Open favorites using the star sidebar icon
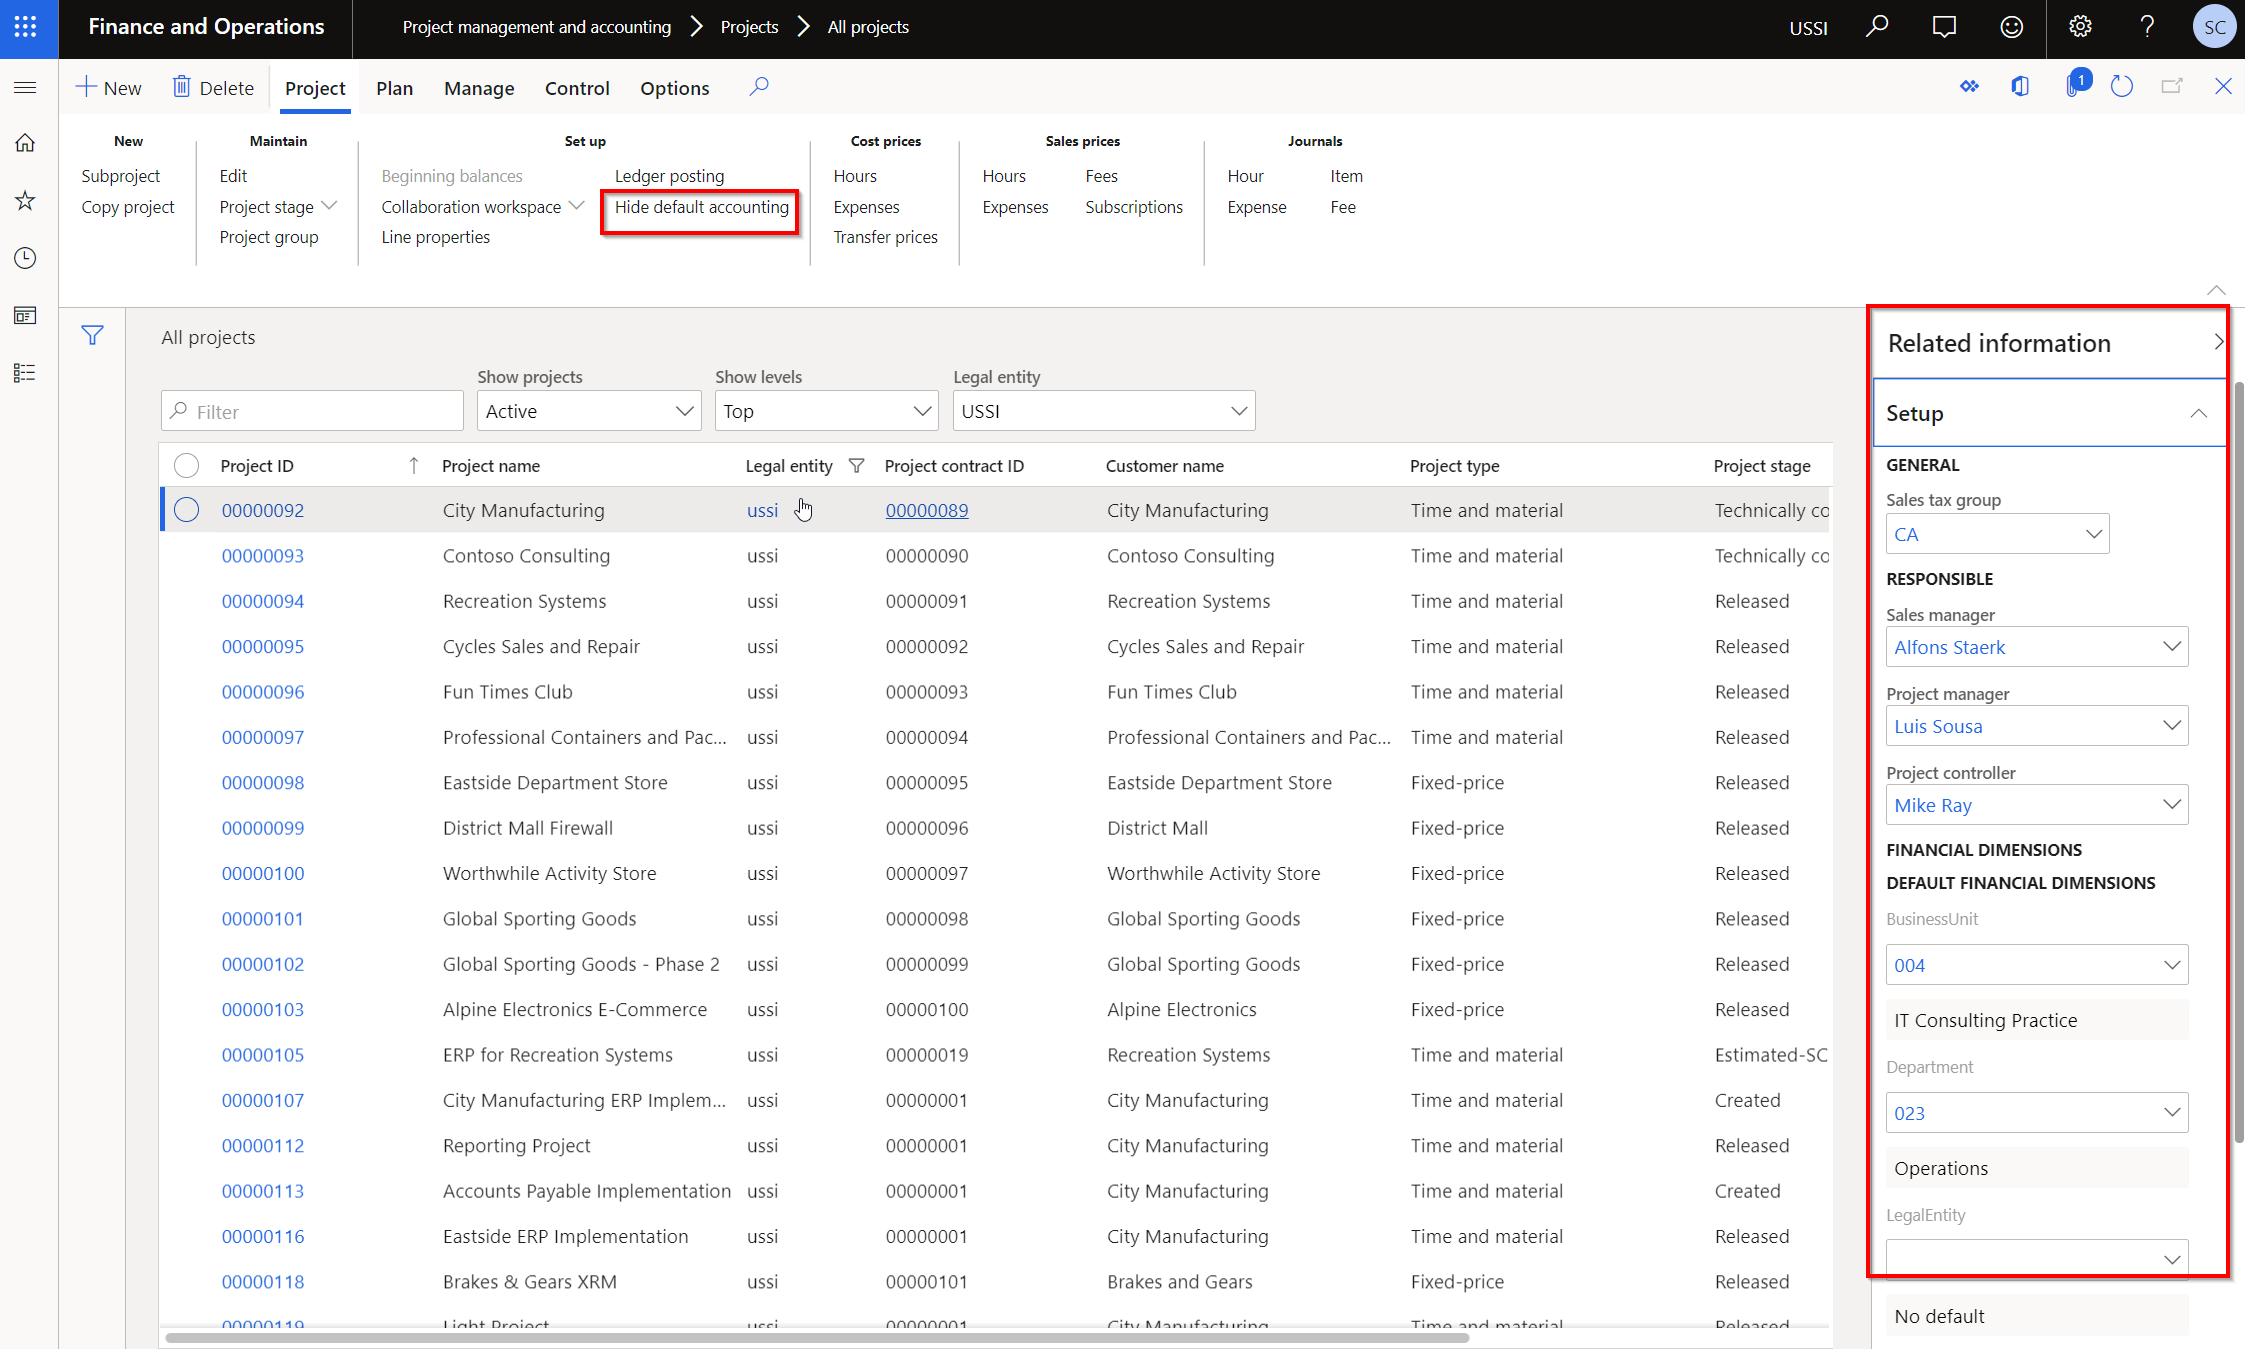The image size is (2245, 1349). click(x=25, y=200)
